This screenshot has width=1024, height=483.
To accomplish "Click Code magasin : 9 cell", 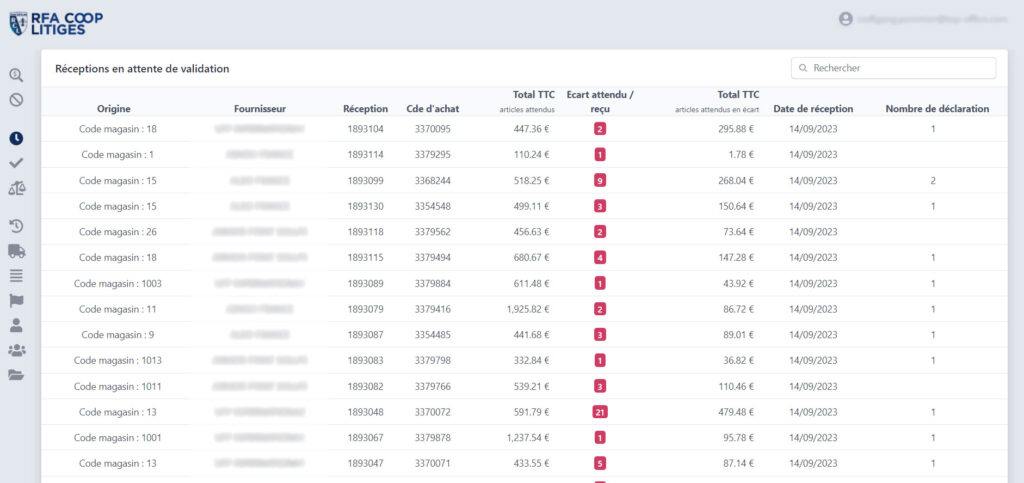I will [118, 335].
